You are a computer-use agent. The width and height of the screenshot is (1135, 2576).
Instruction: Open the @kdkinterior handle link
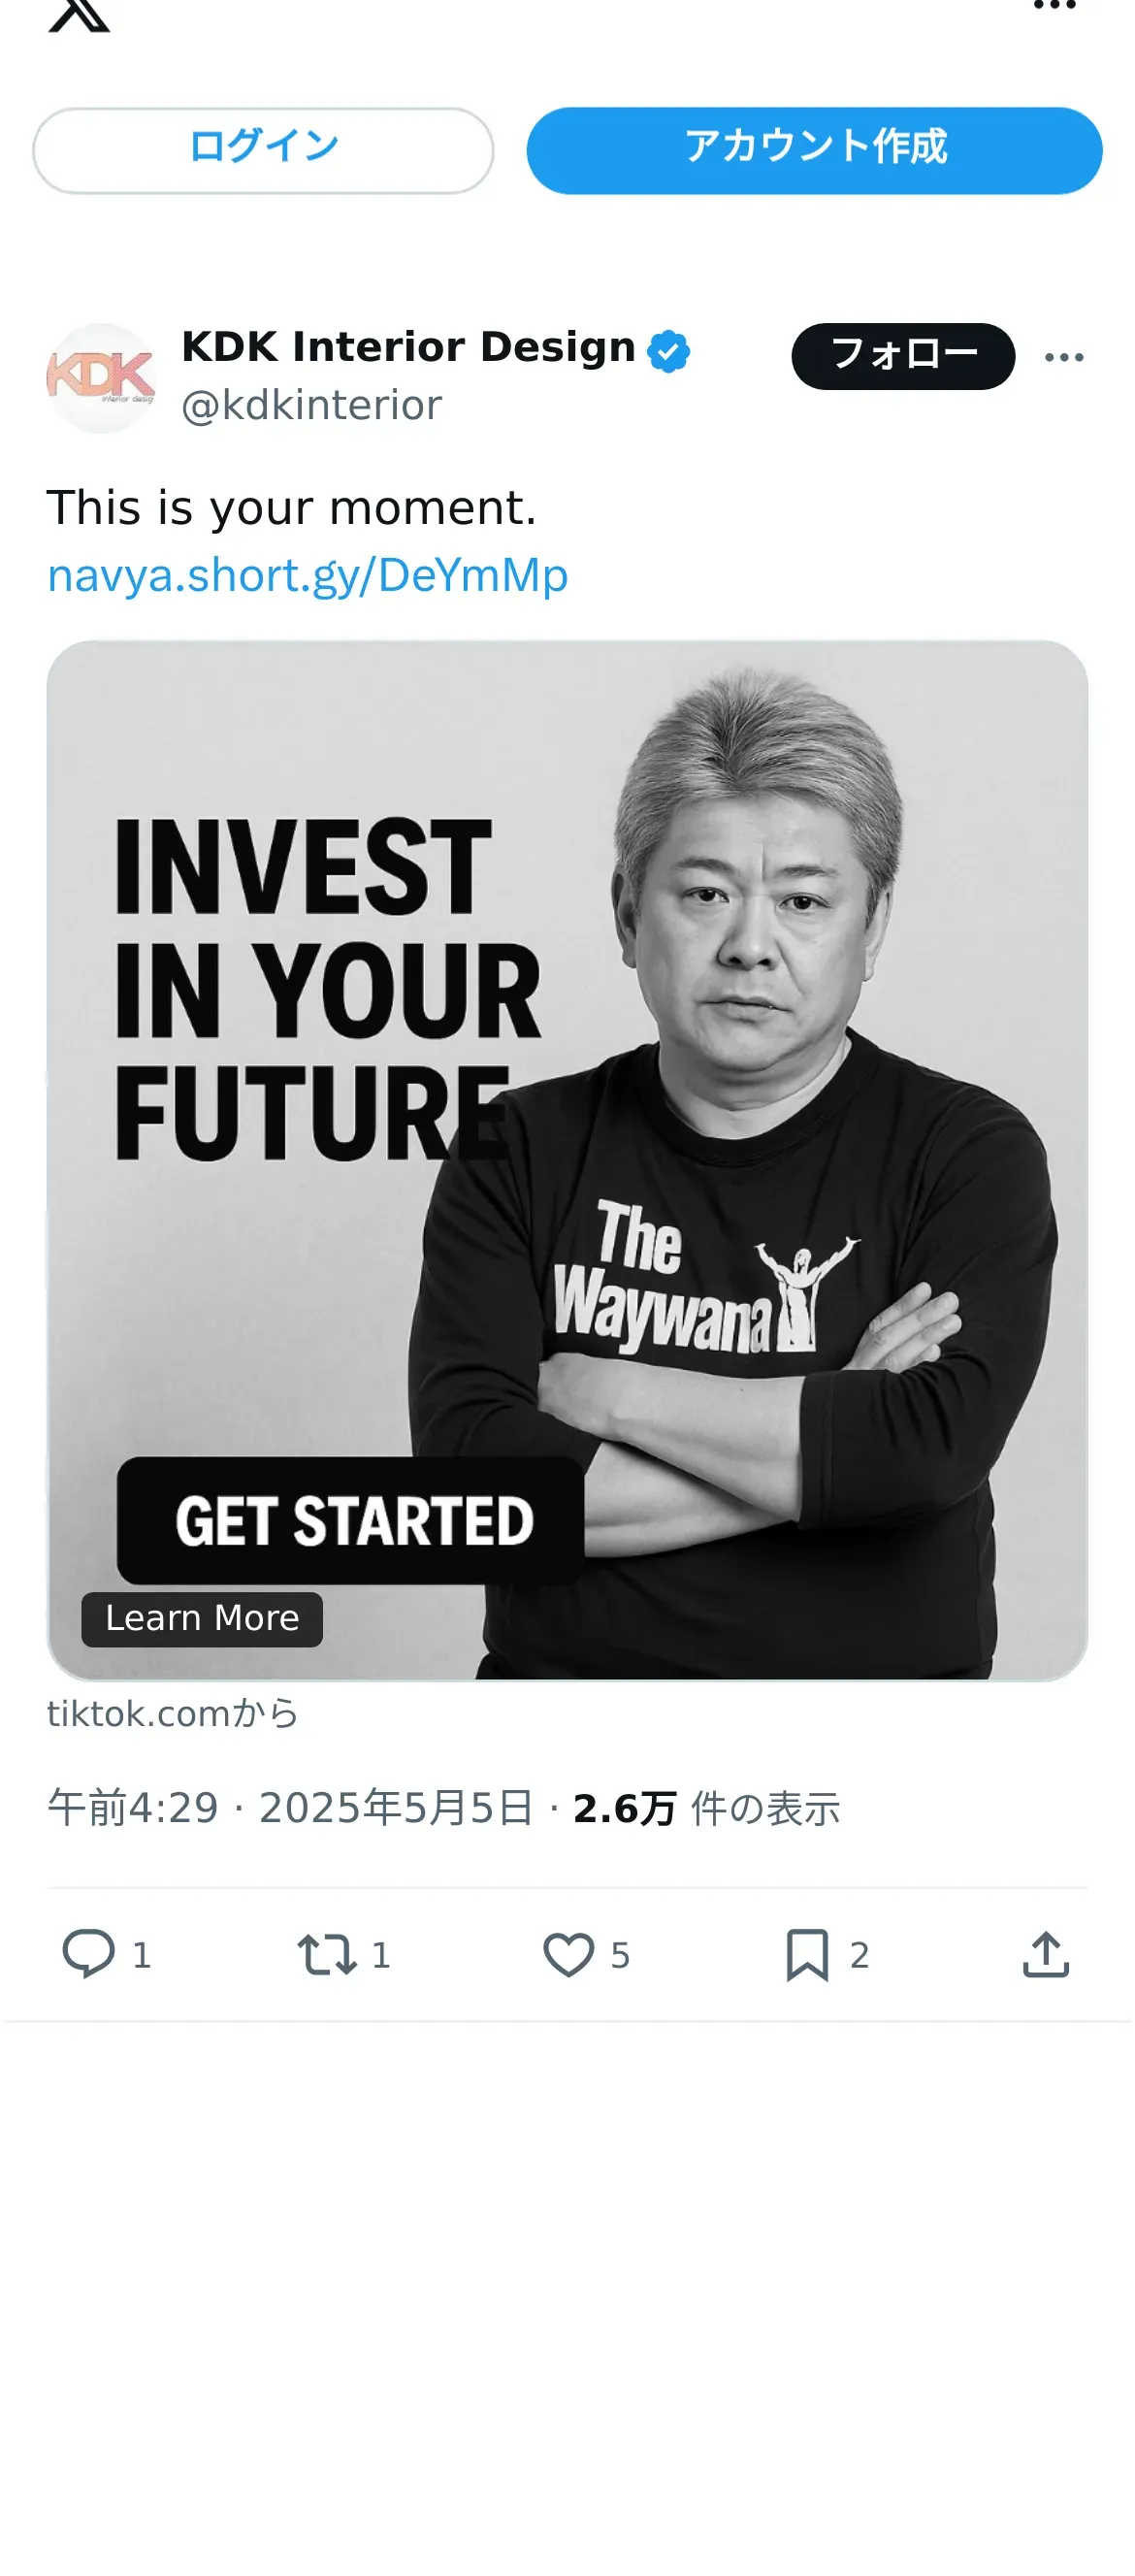point(311,406)
